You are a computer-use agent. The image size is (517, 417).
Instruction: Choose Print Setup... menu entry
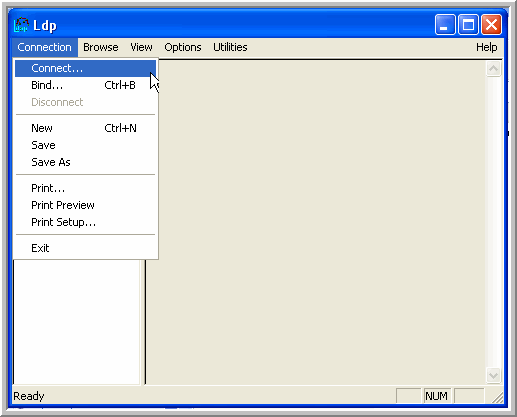click(85, 222)
